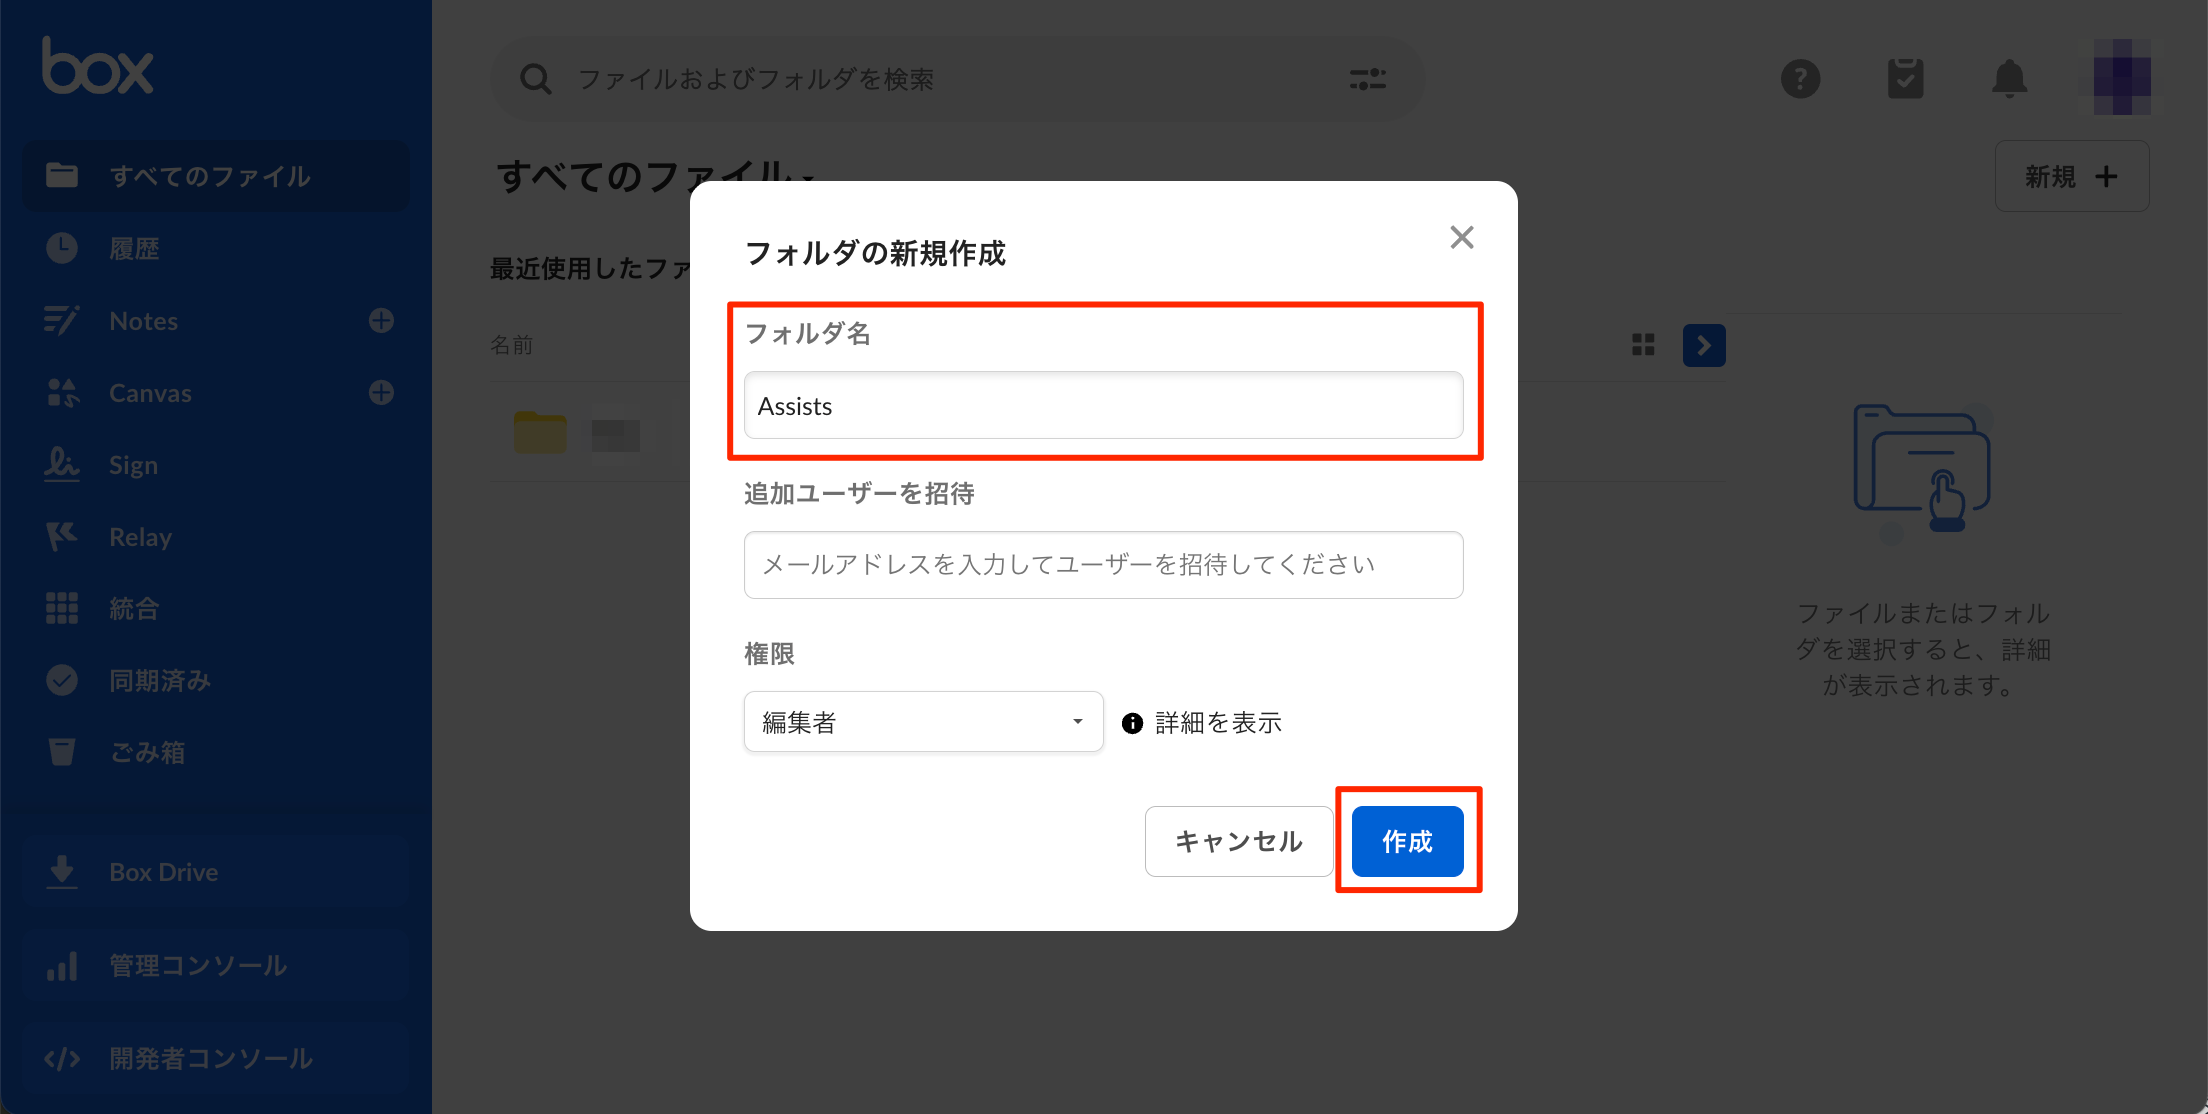Click the folder name field containing Assists

pos(1103,406)
